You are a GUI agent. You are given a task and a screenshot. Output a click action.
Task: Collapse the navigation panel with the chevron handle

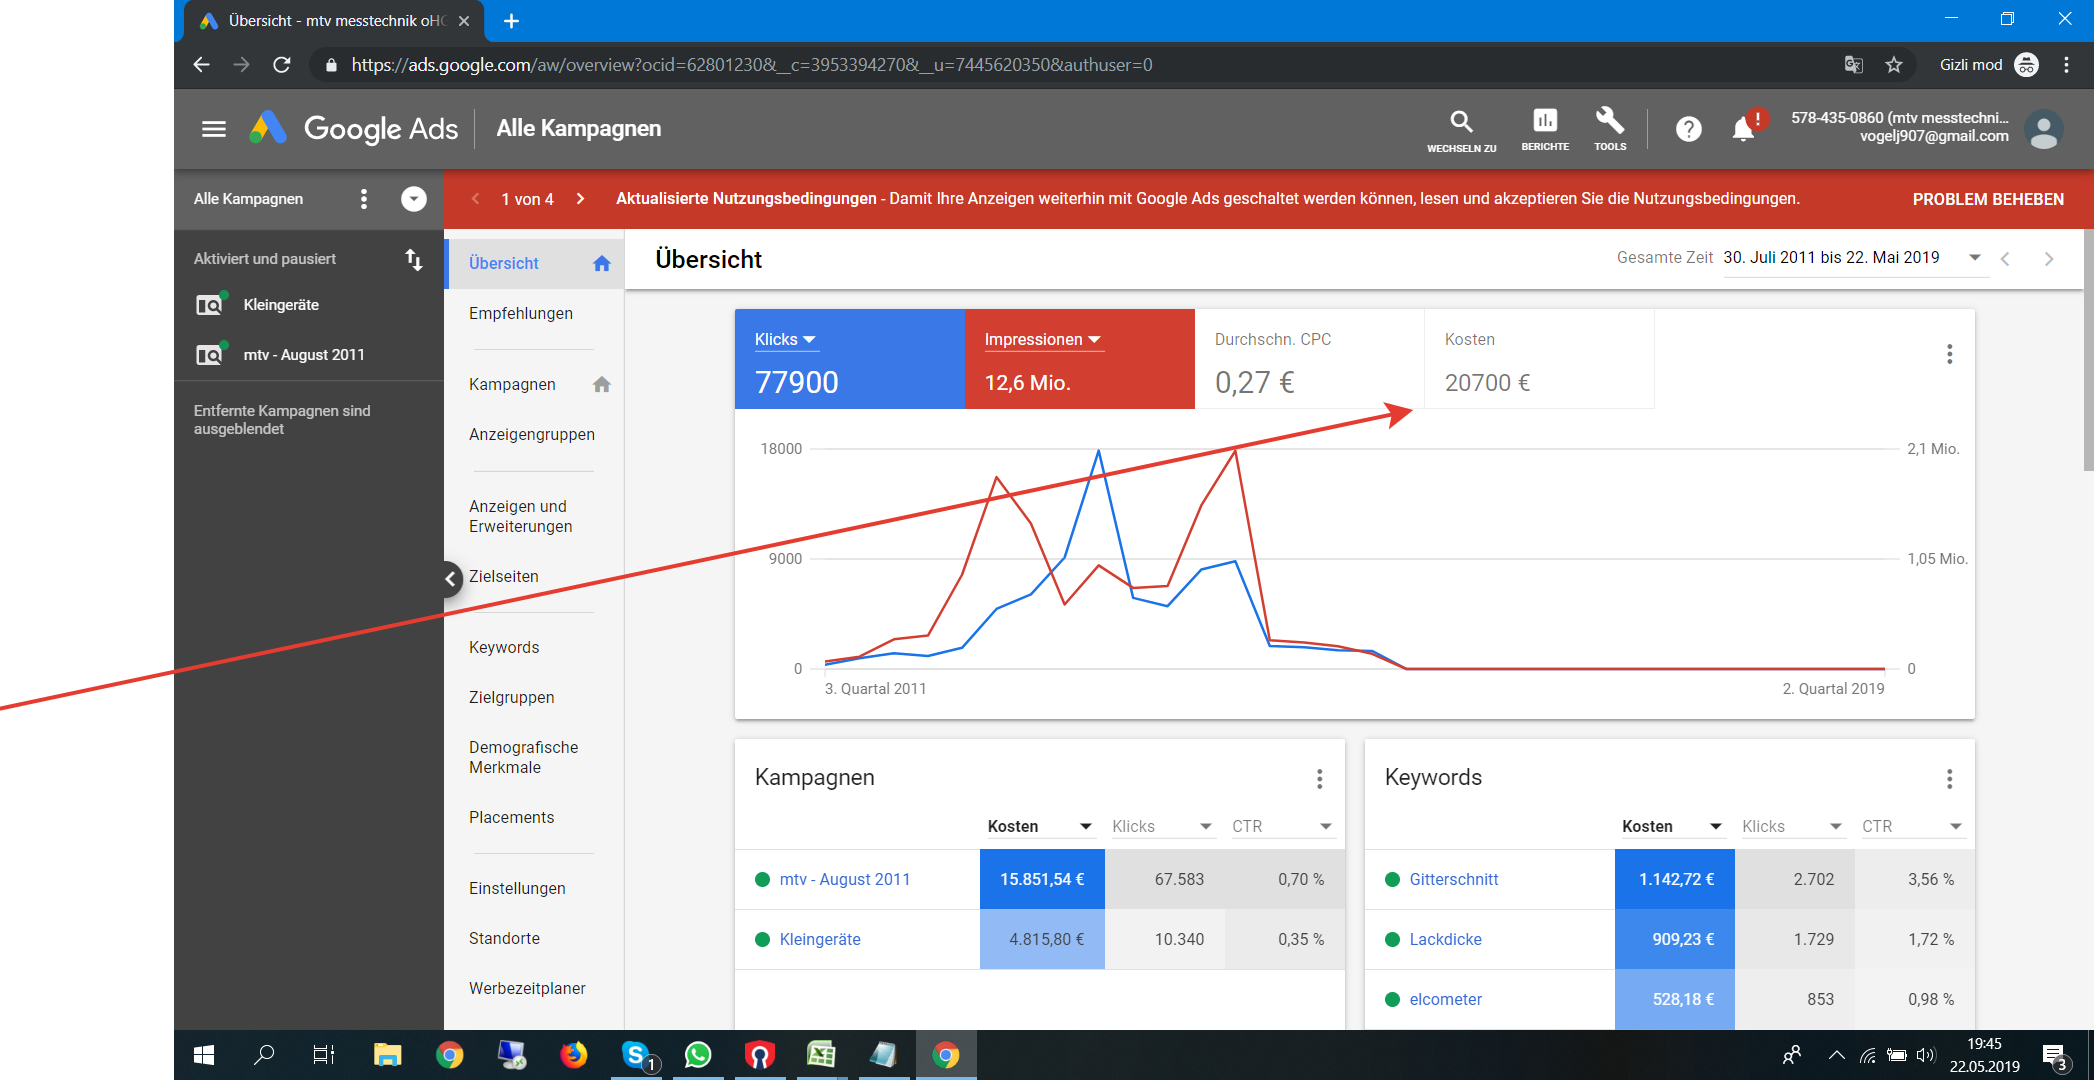(x=451, y=578)
